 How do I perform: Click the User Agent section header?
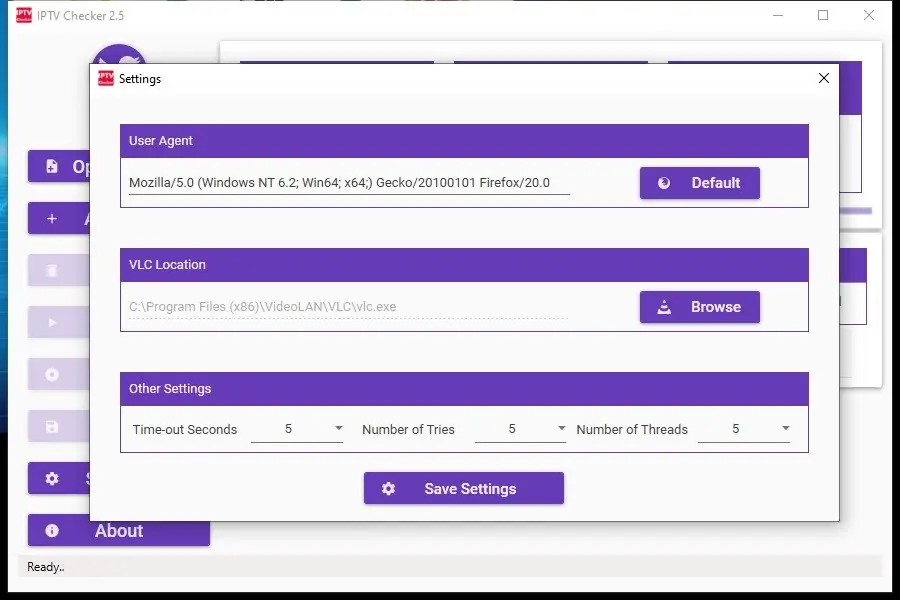point(464,141)
